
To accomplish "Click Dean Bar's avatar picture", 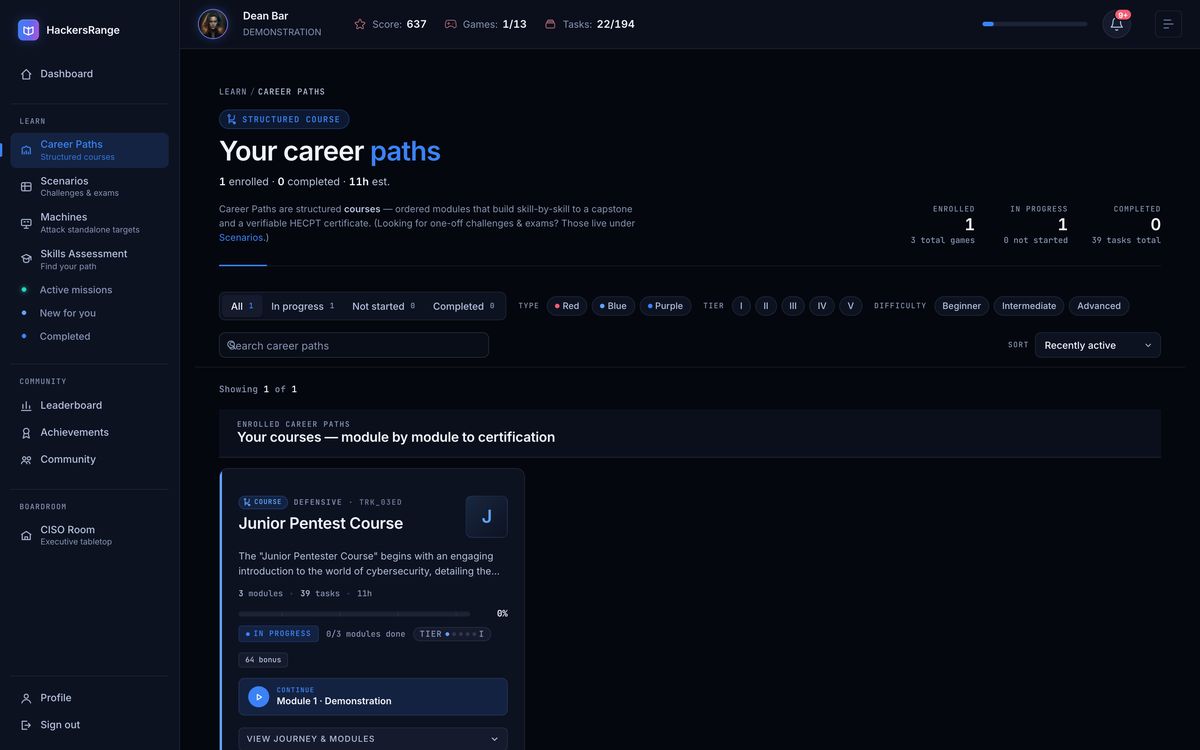I will pos(213,24).
